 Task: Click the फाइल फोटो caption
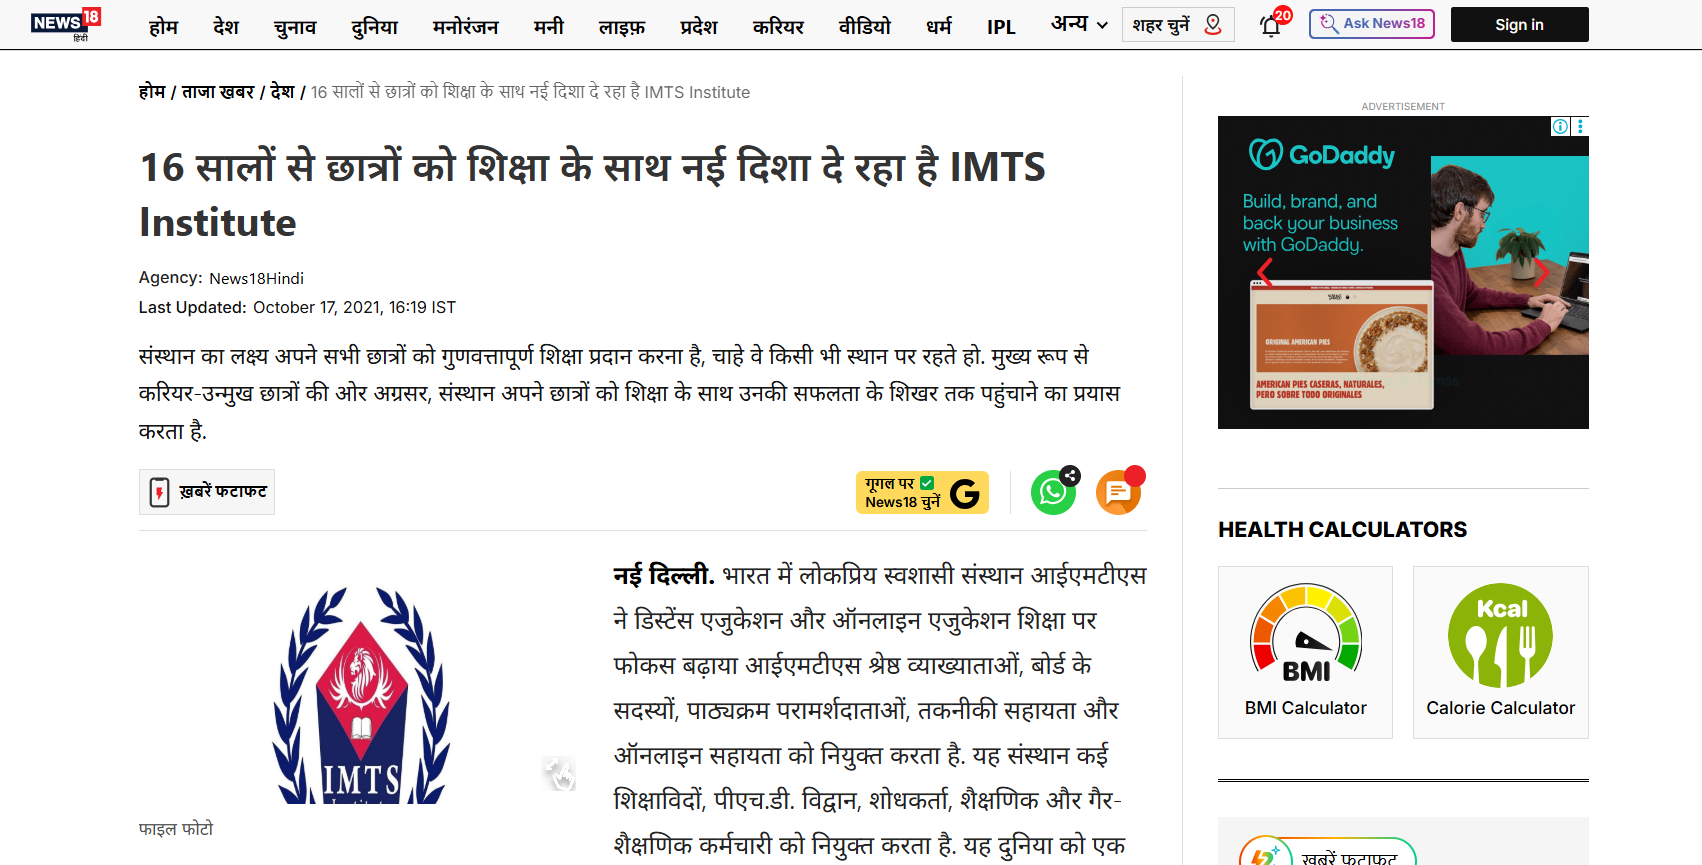point(176,829)
